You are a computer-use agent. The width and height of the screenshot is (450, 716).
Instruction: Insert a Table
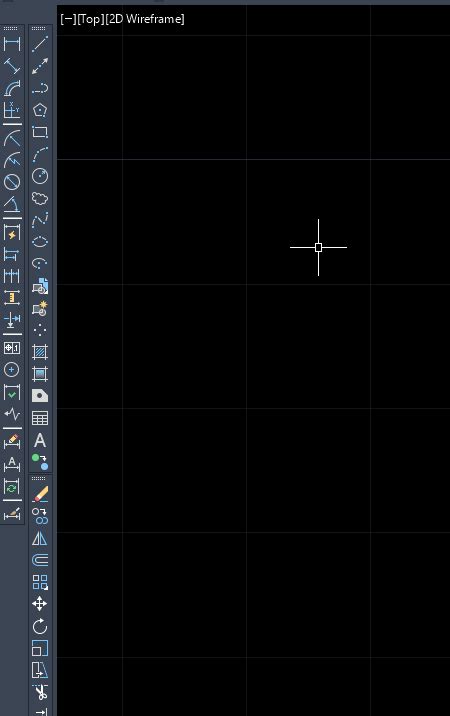click(x=40, y=418)
